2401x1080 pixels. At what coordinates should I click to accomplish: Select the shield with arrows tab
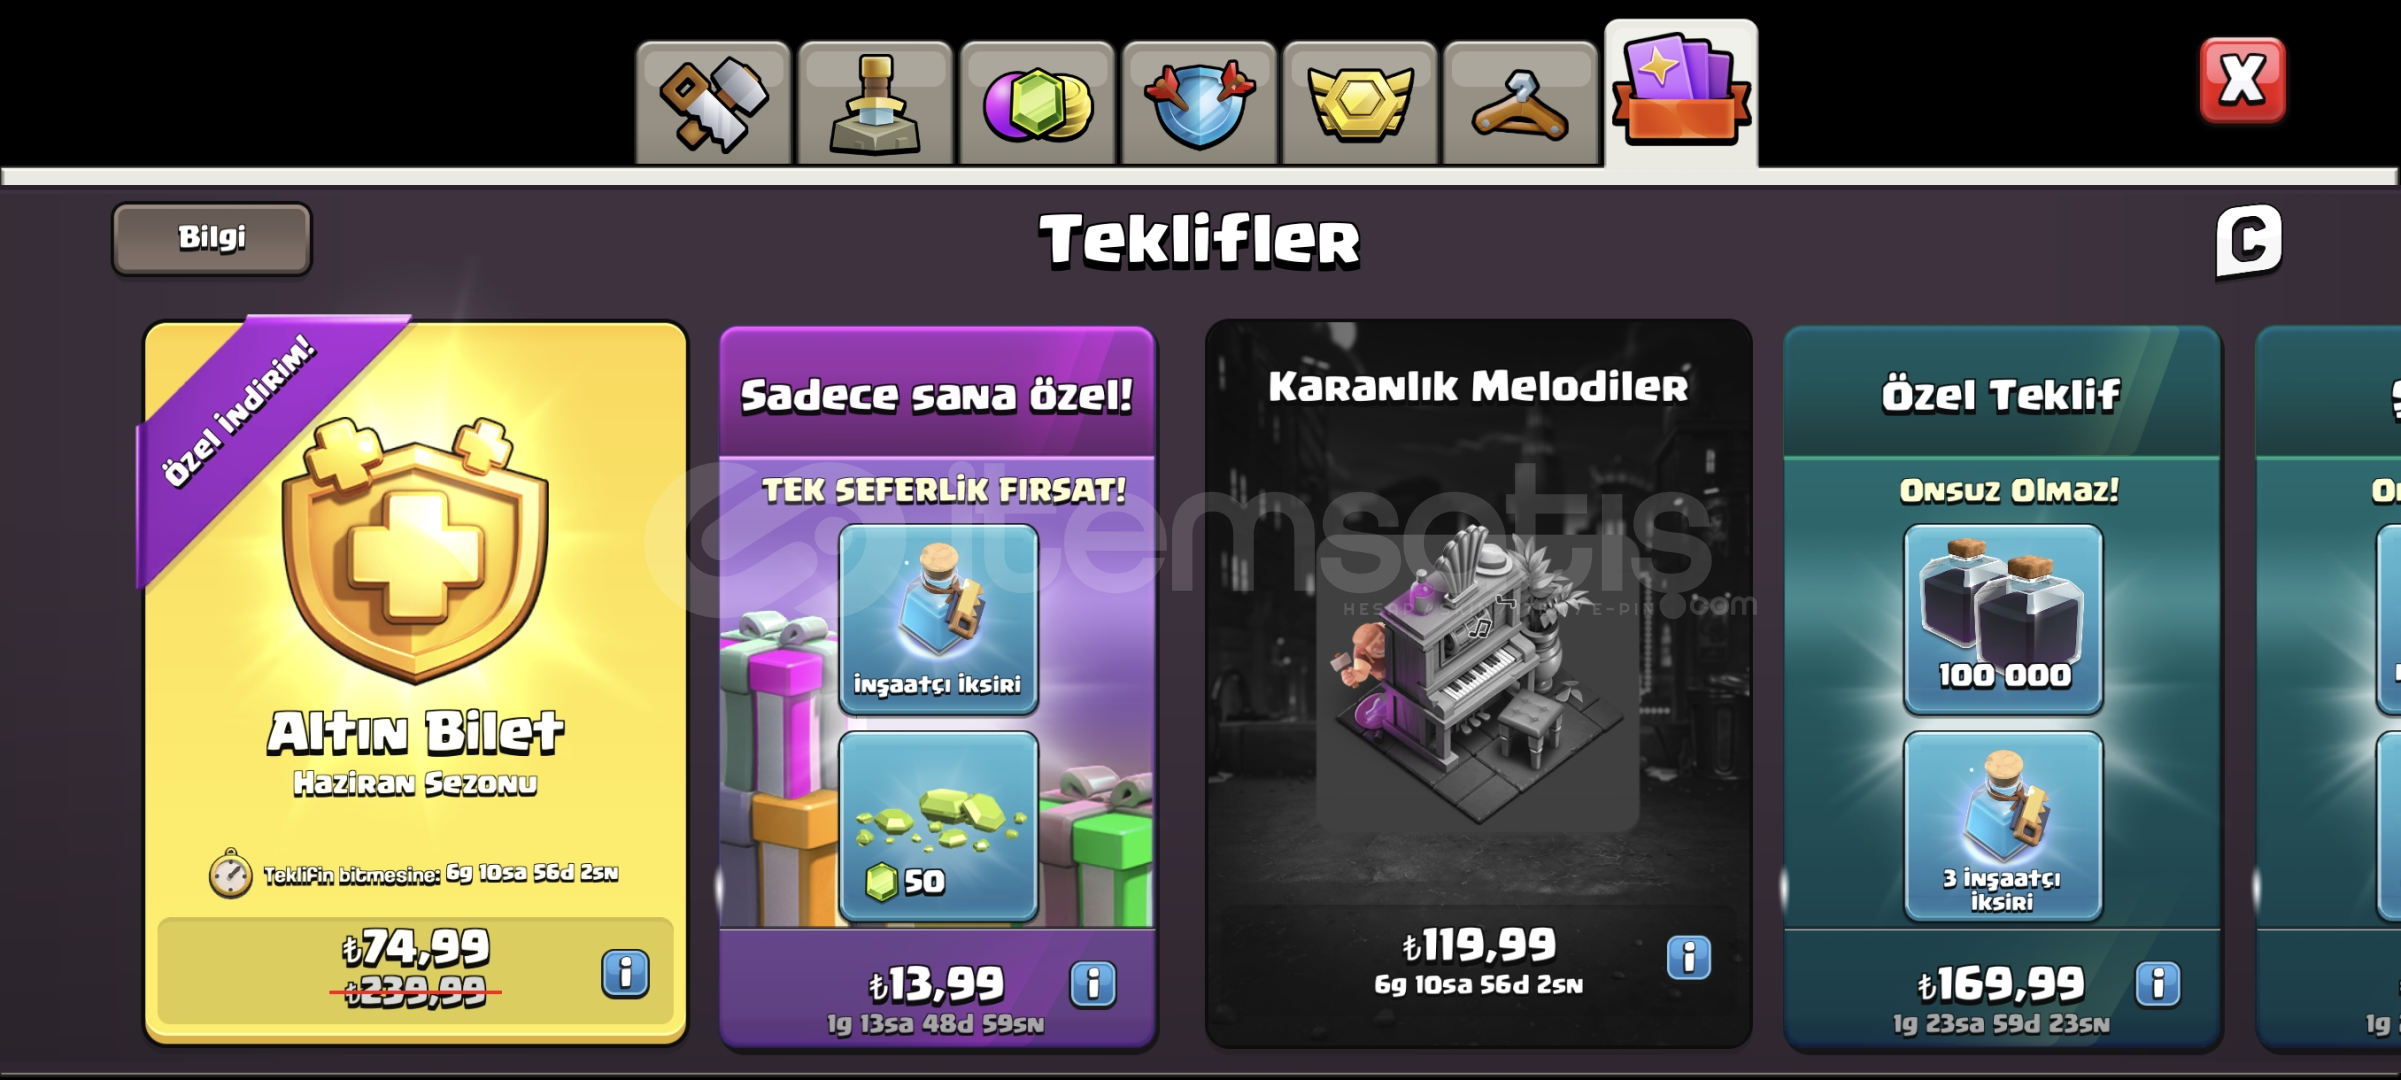(x=1199, y=104)
